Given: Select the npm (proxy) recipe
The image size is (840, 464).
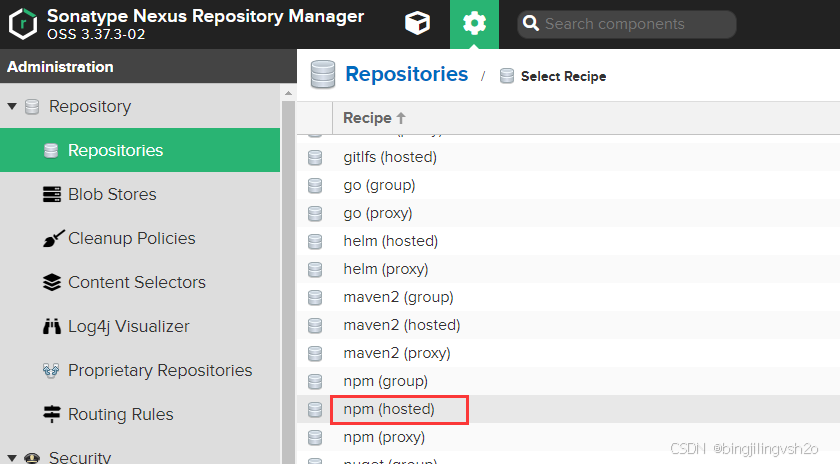Looking at the screenshot, I should pyautogui.click(x=384, y=437).
